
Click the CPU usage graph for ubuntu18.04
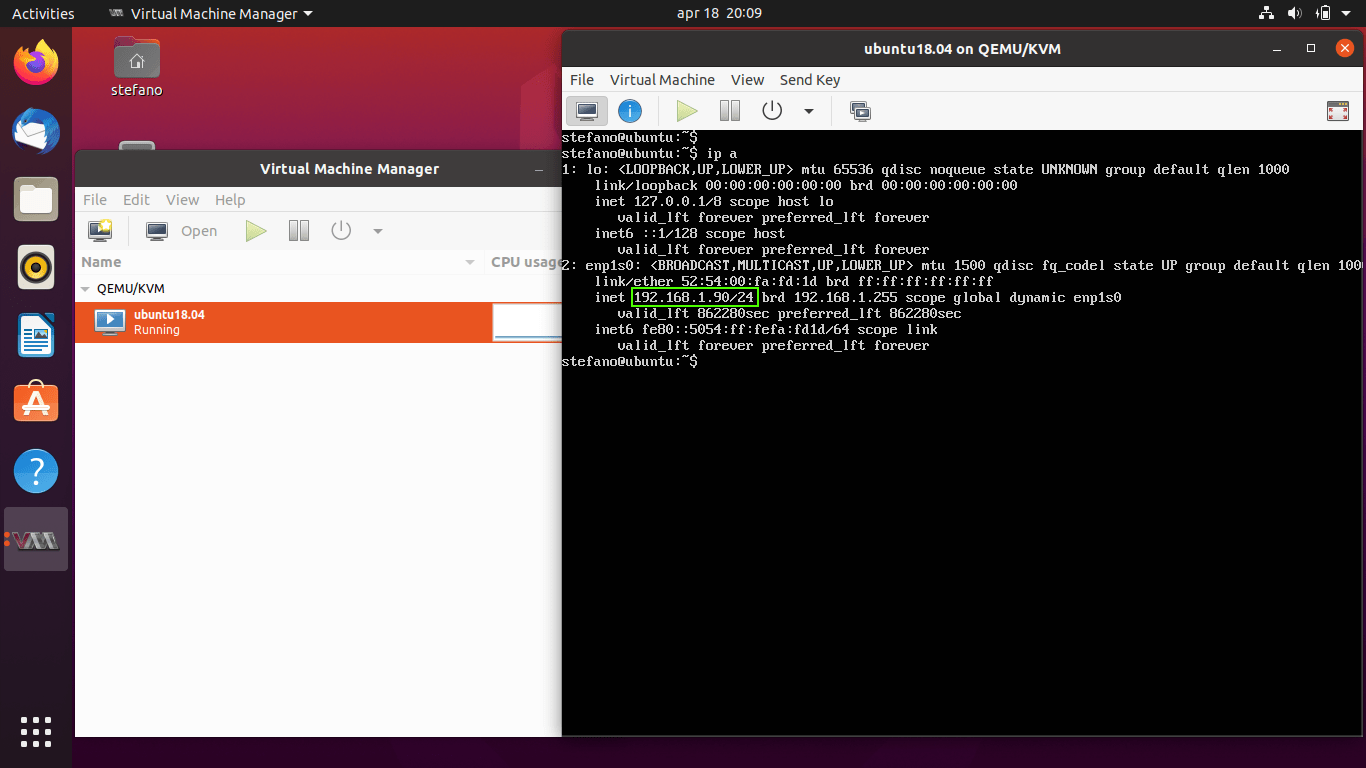click(x=527, y=322)
